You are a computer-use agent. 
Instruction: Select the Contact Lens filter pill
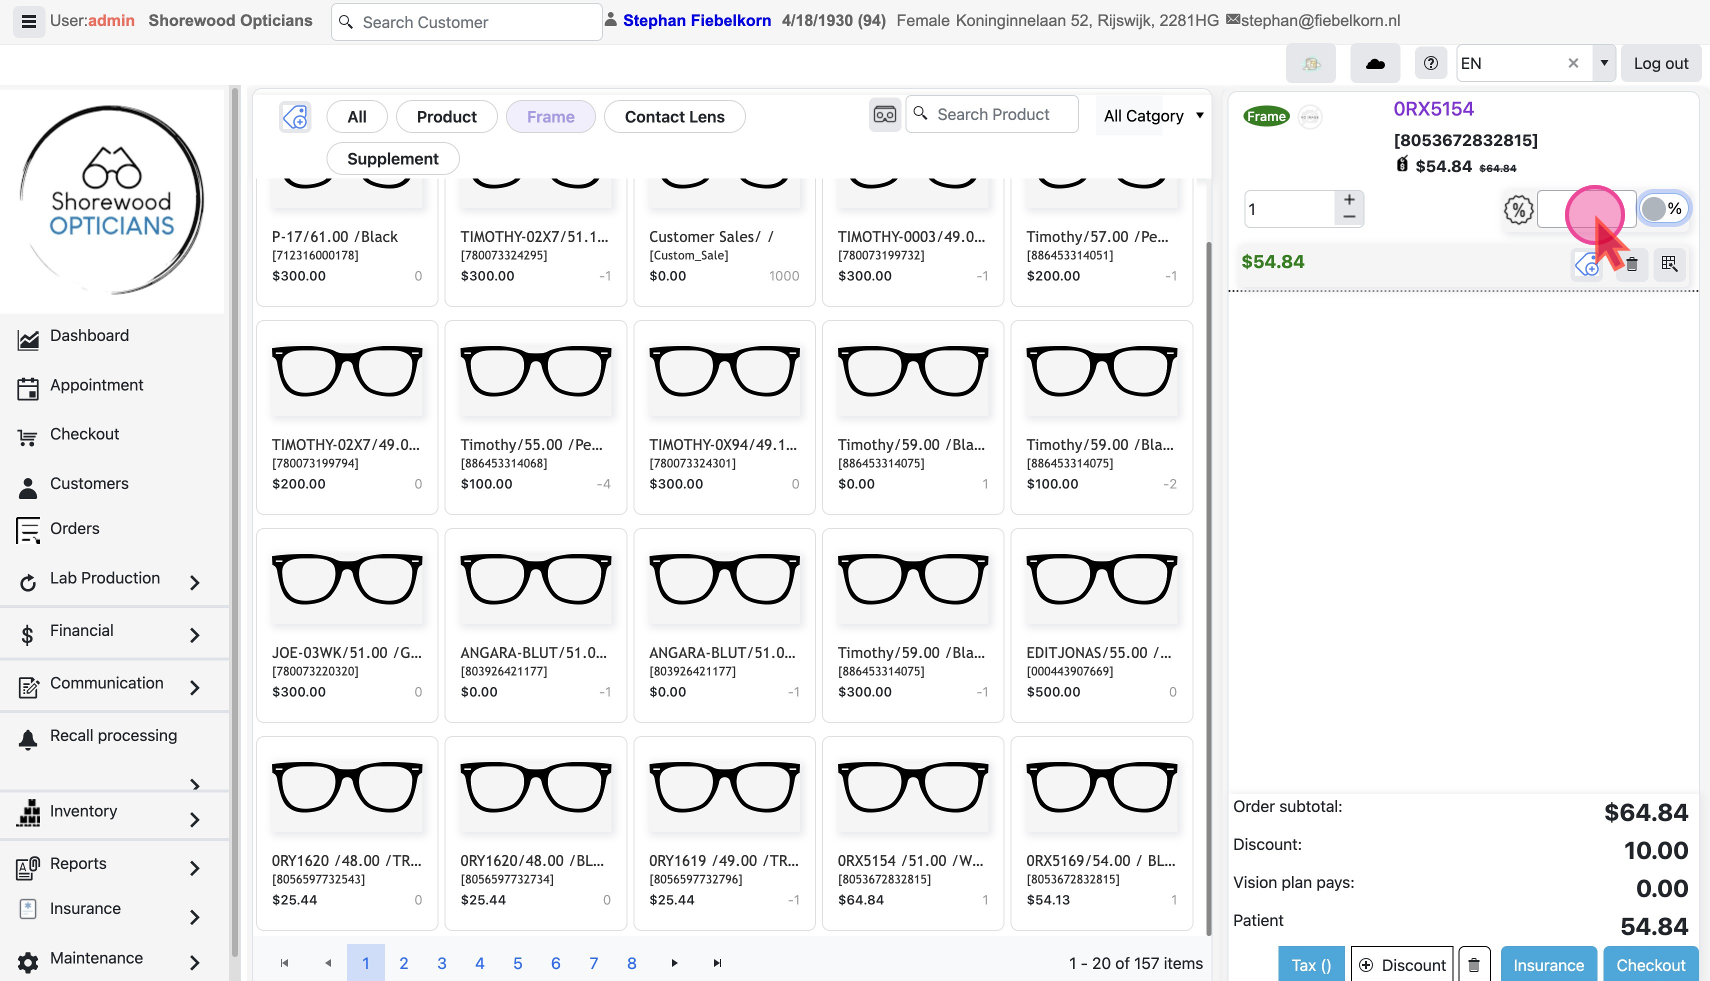[674, 117]
